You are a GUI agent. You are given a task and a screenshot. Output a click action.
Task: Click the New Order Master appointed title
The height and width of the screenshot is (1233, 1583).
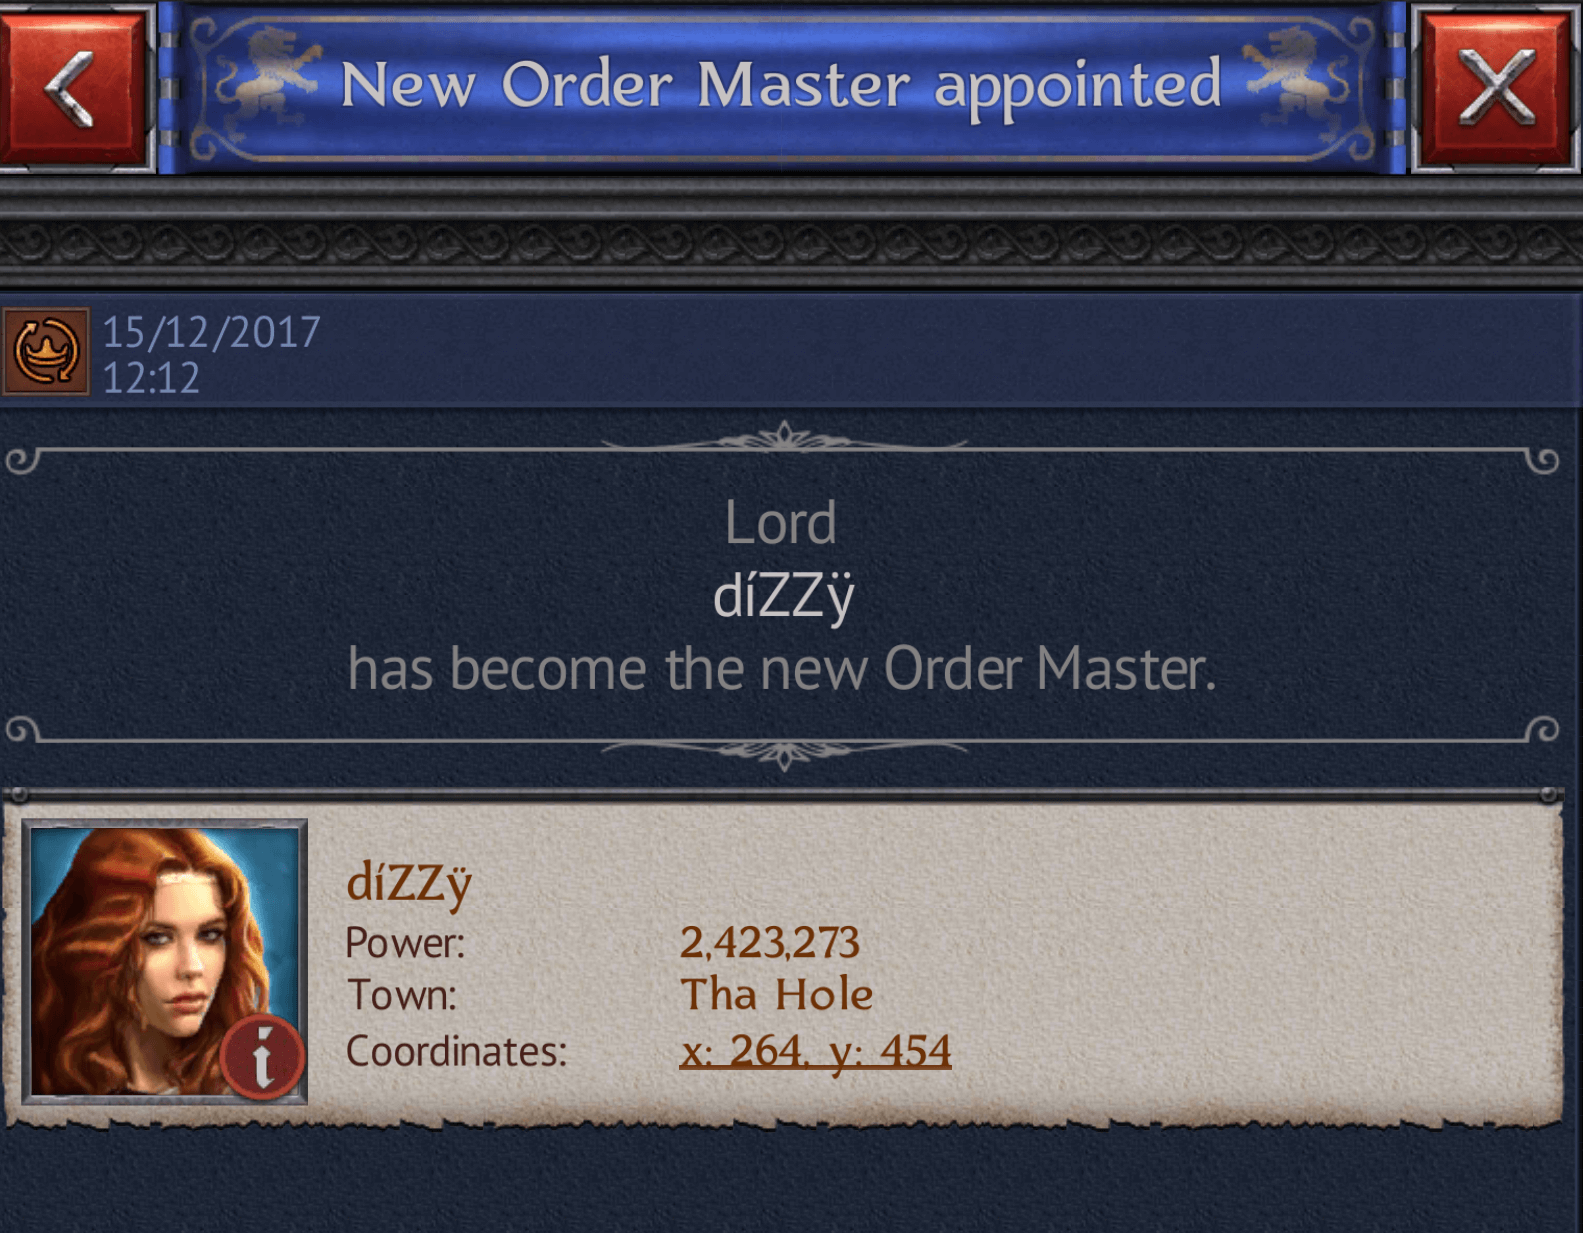(781, 86)
